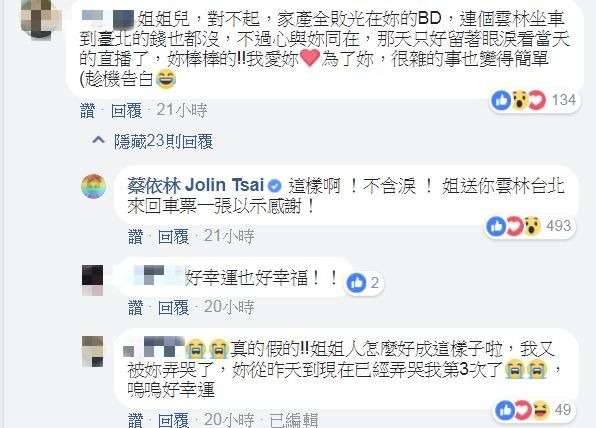Click Jolin Tsai's rainbow profile avatar

click(x=94, y=186)
